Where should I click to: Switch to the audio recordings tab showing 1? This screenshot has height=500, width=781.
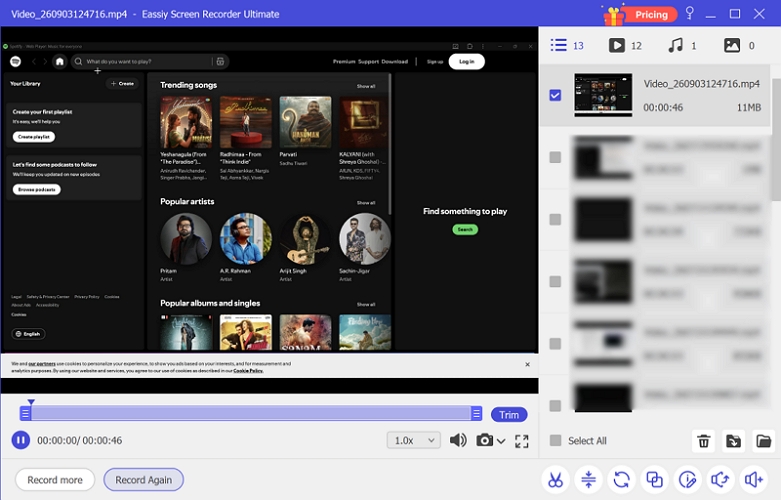[682, 45]
